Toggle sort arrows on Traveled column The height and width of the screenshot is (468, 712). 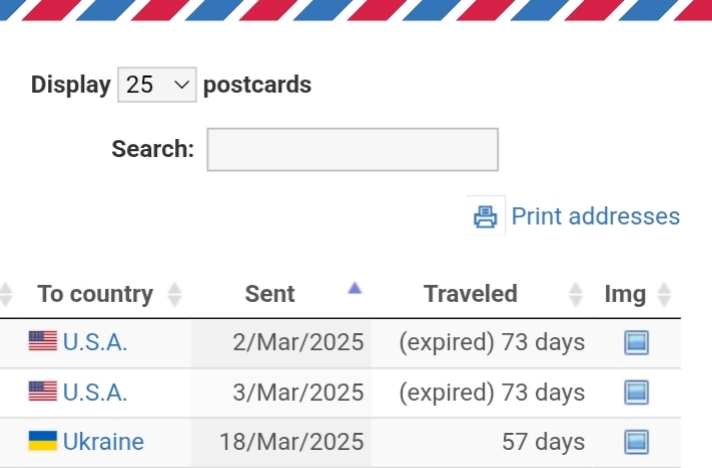(576, 294)
